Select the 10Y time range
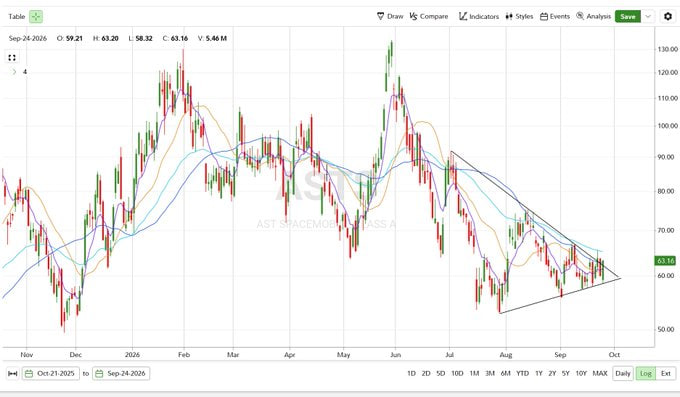Image resolution: width=680 pixels, height=397 pixels. [581, 374]
